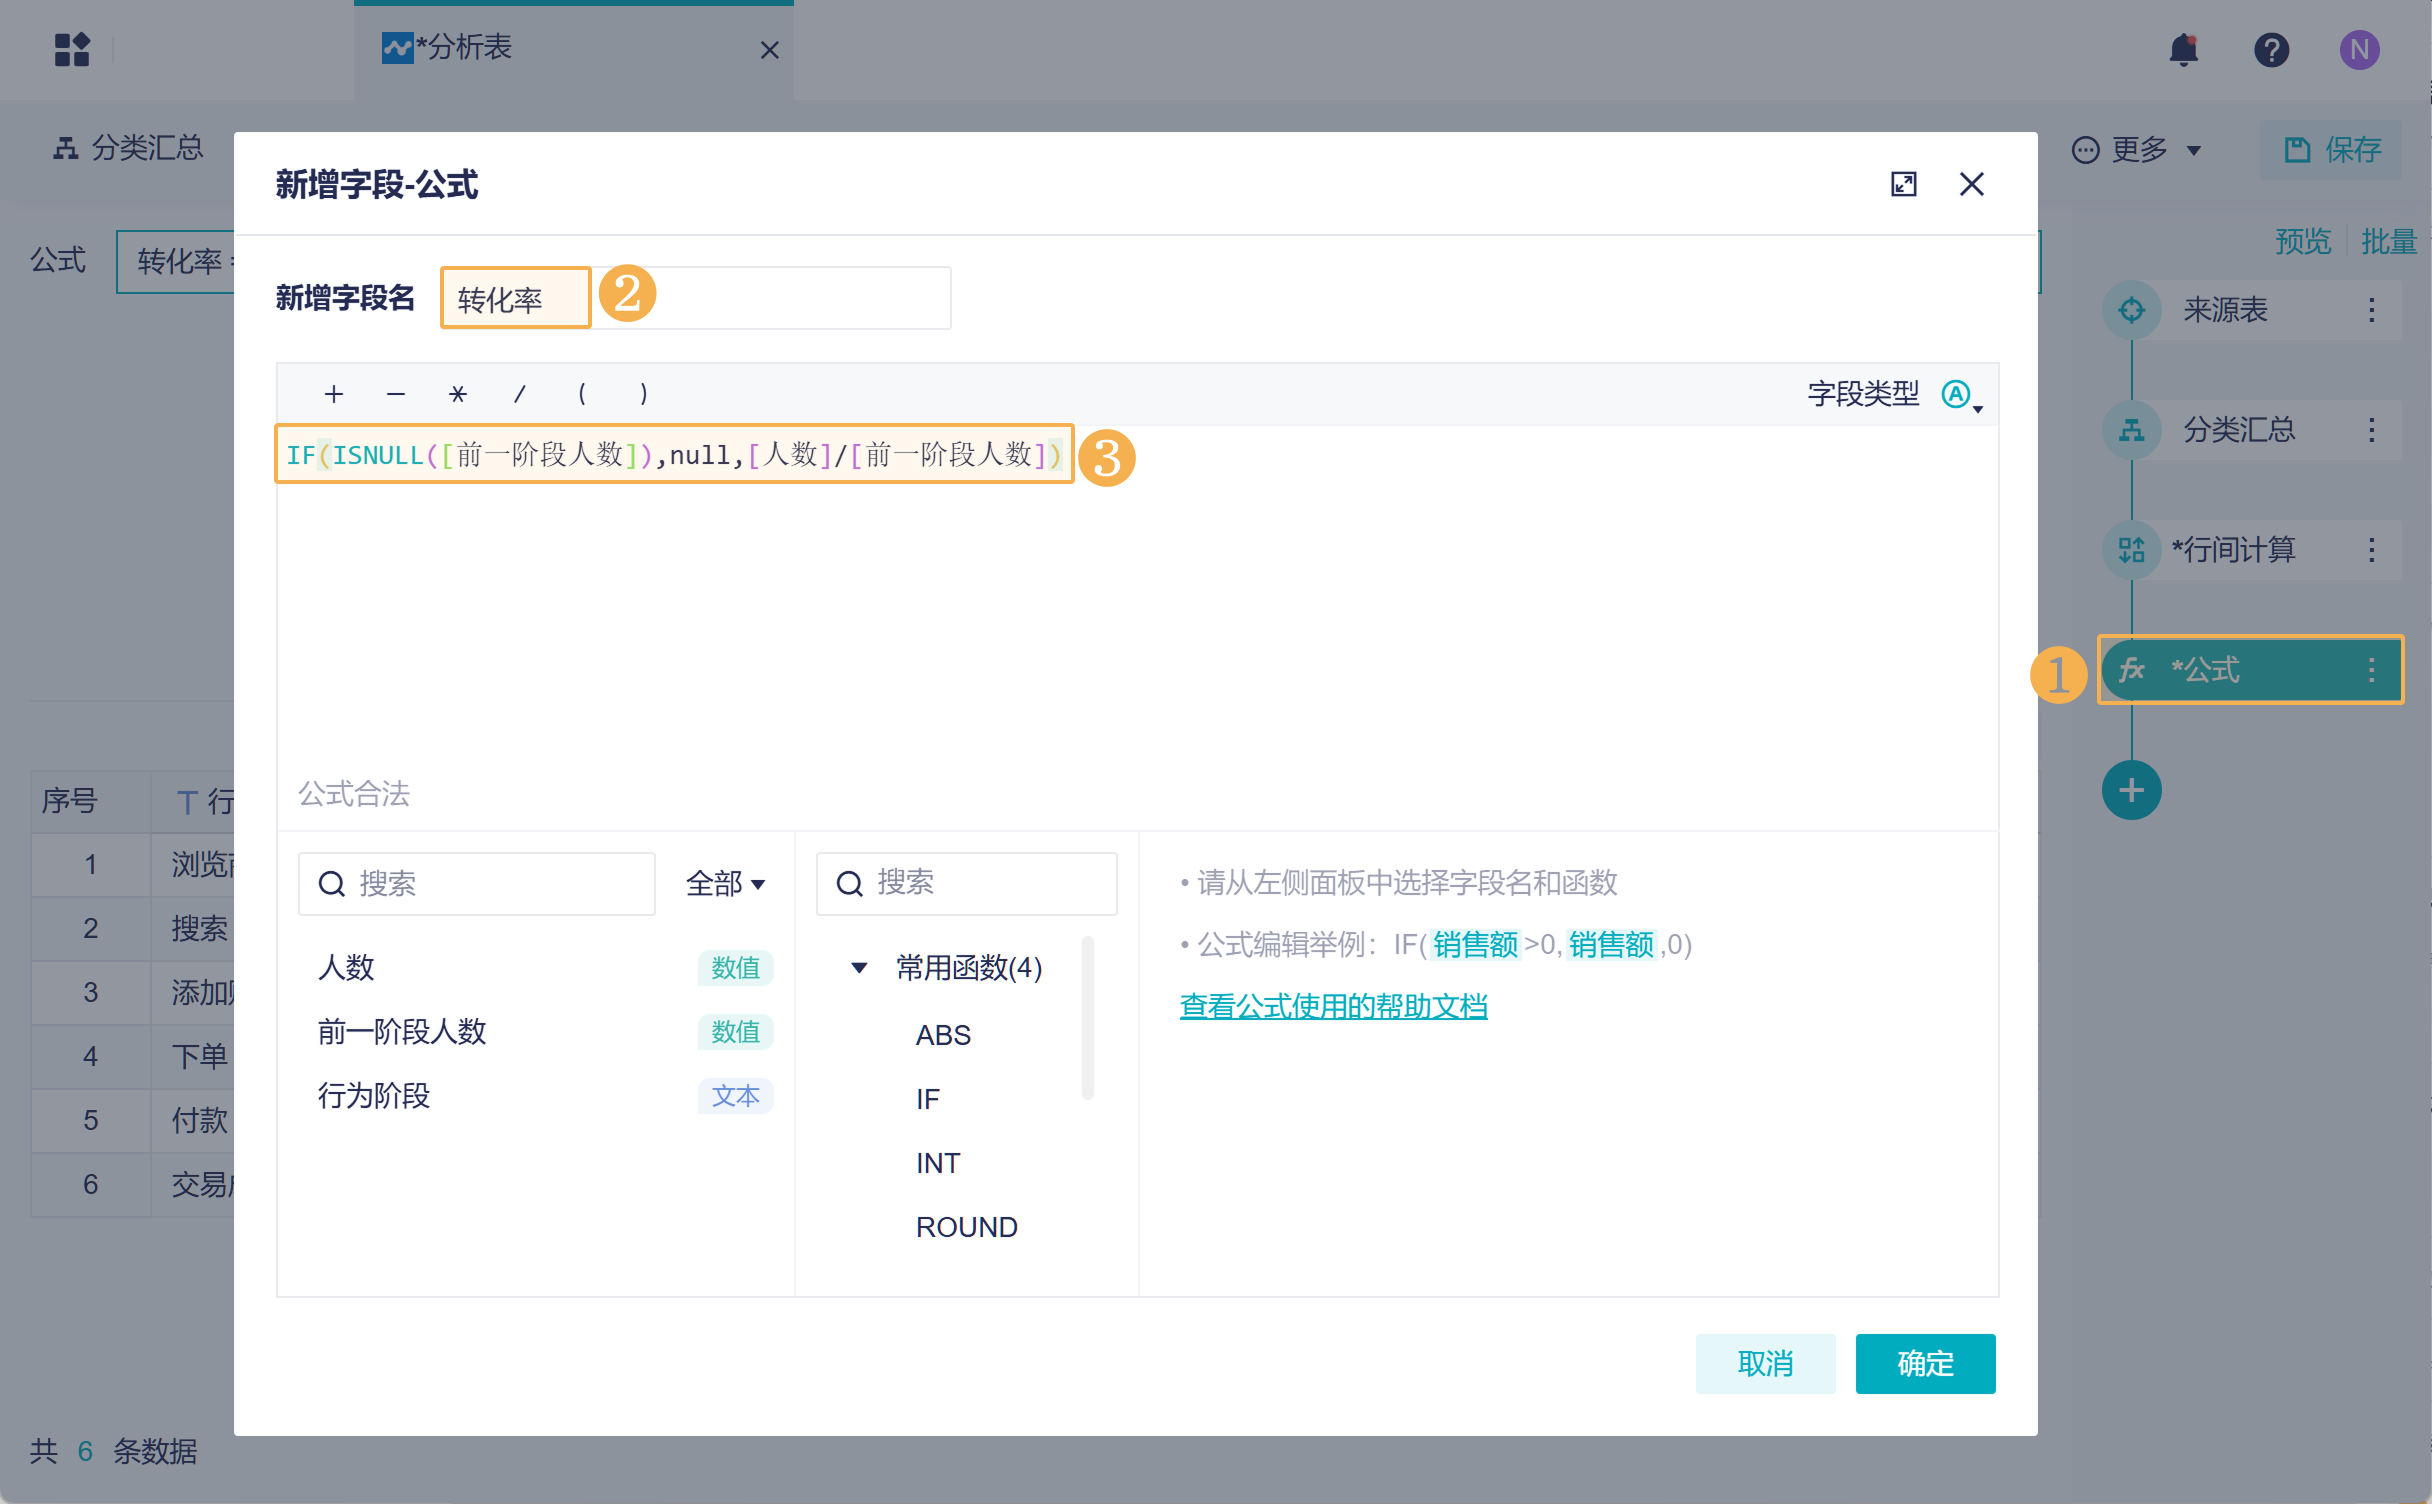Open the formula help document link
The width and height of the screenshot is (2432, 1504).
[1333, 1006]
